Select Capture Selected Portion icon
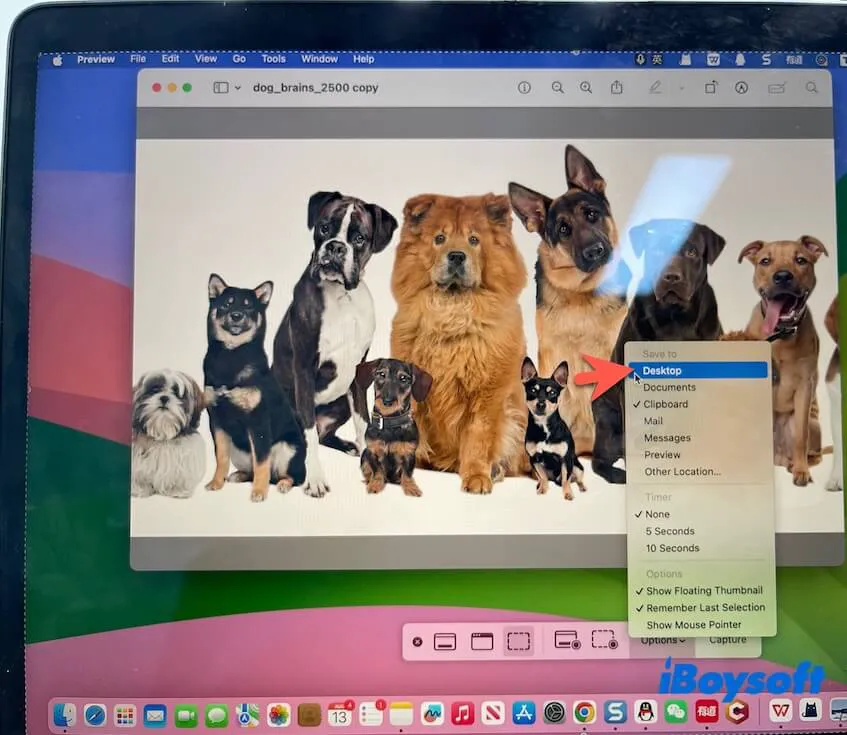Viewport: 847px width, 735px height. [518, 641]
